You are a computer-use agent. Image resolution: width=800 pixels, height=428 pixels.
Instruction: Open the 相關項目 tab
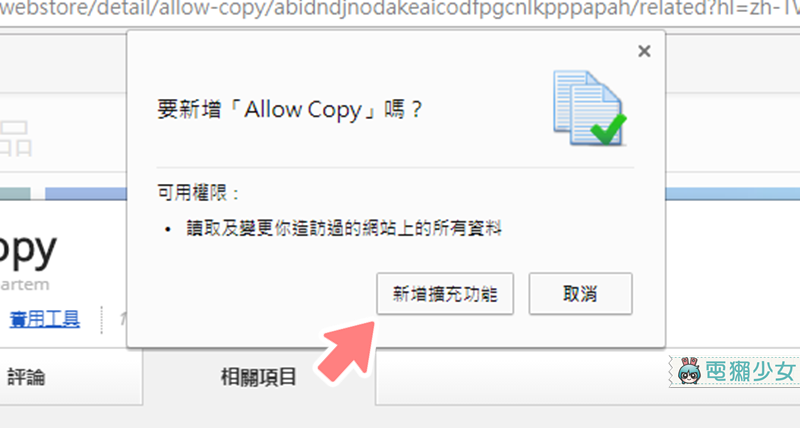(259, 377)
